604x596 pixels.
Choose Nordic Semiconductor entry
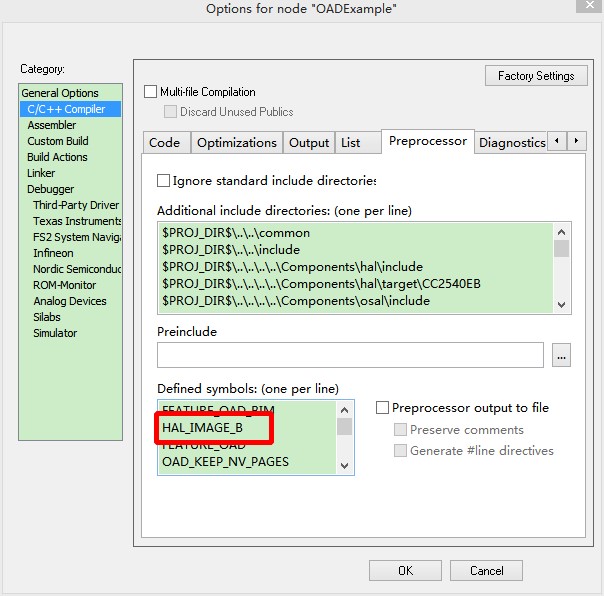click(77, 269)
